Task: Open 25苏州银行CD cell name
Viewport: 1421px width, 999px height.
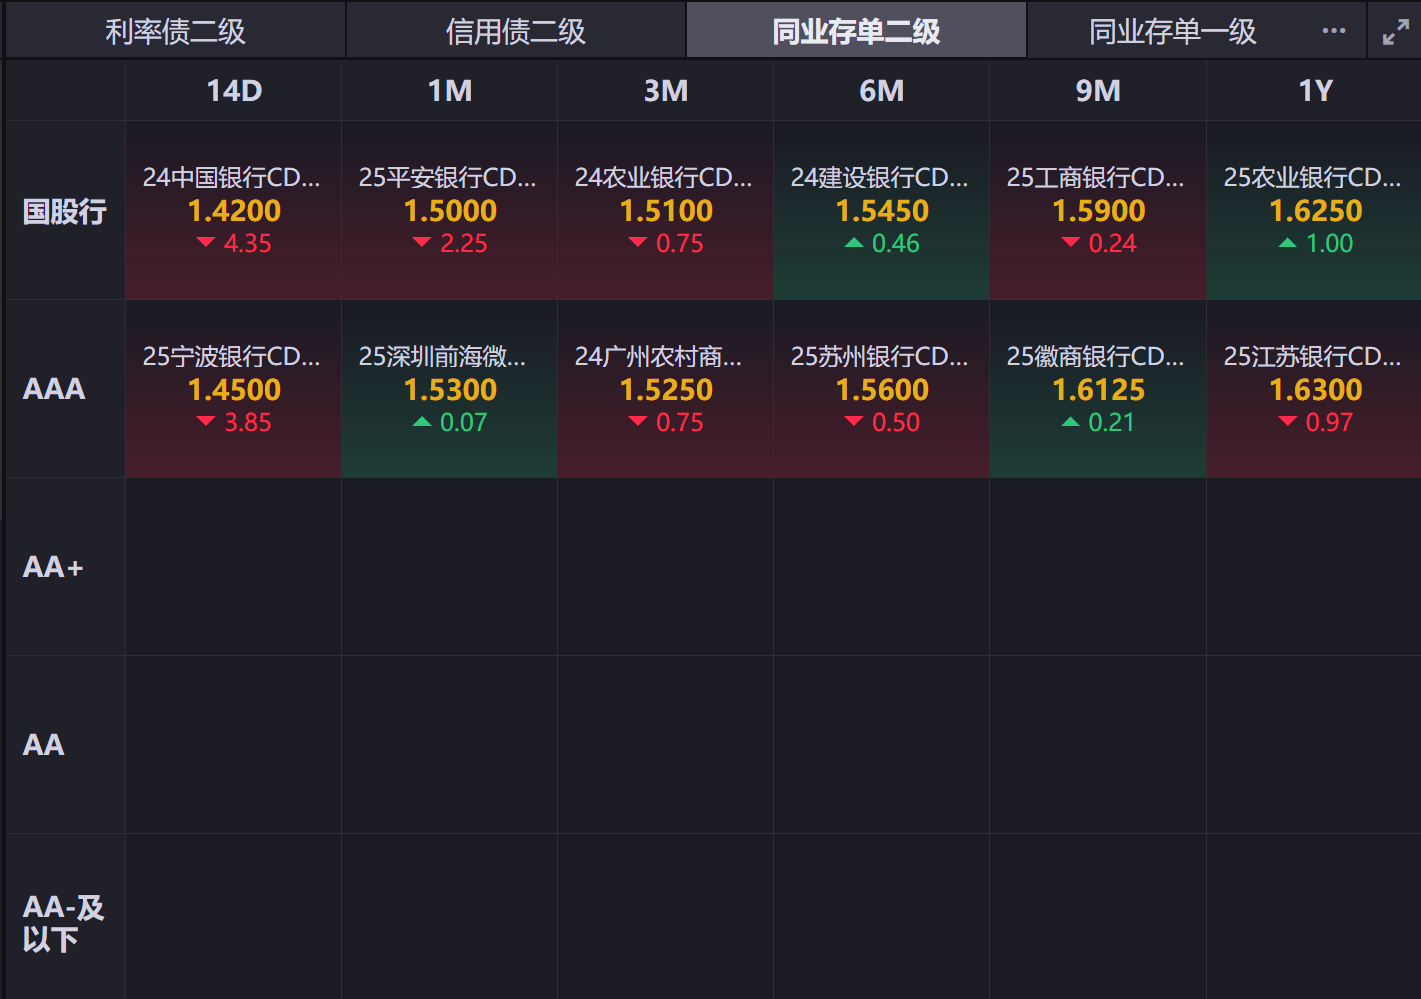Action: (x=879, y=356)
